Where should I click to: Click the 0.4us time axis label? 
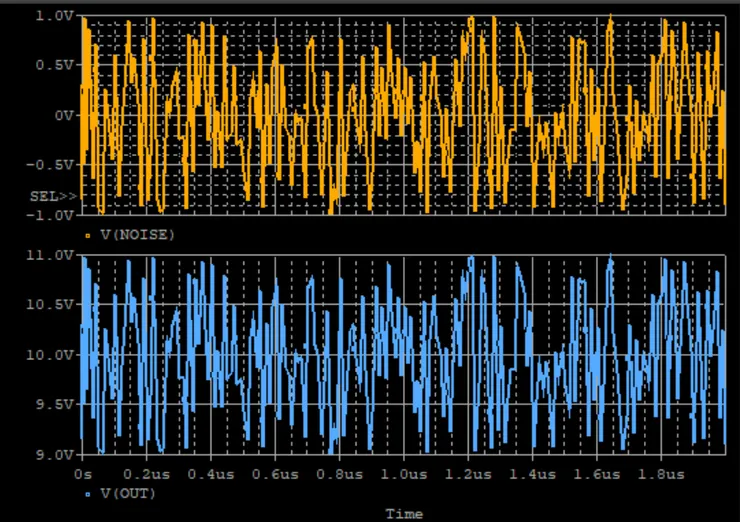pyautogui.click(x=211, y=474)
